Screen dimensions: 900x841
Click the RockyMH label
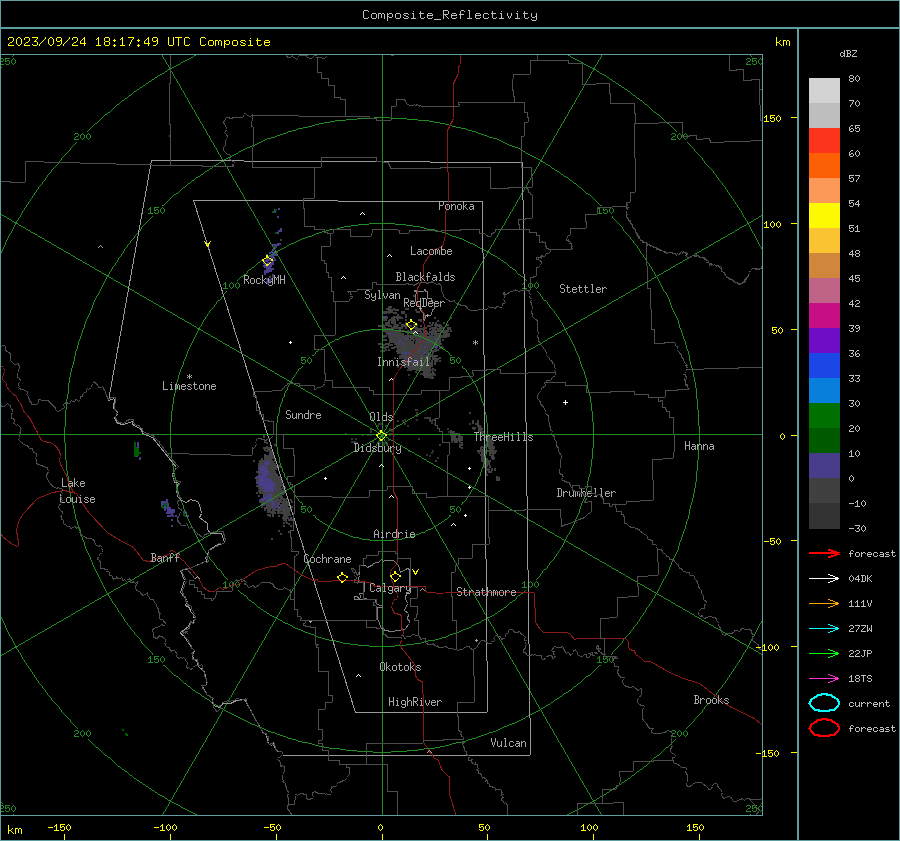pyautogui.click(x=264, y=280)
